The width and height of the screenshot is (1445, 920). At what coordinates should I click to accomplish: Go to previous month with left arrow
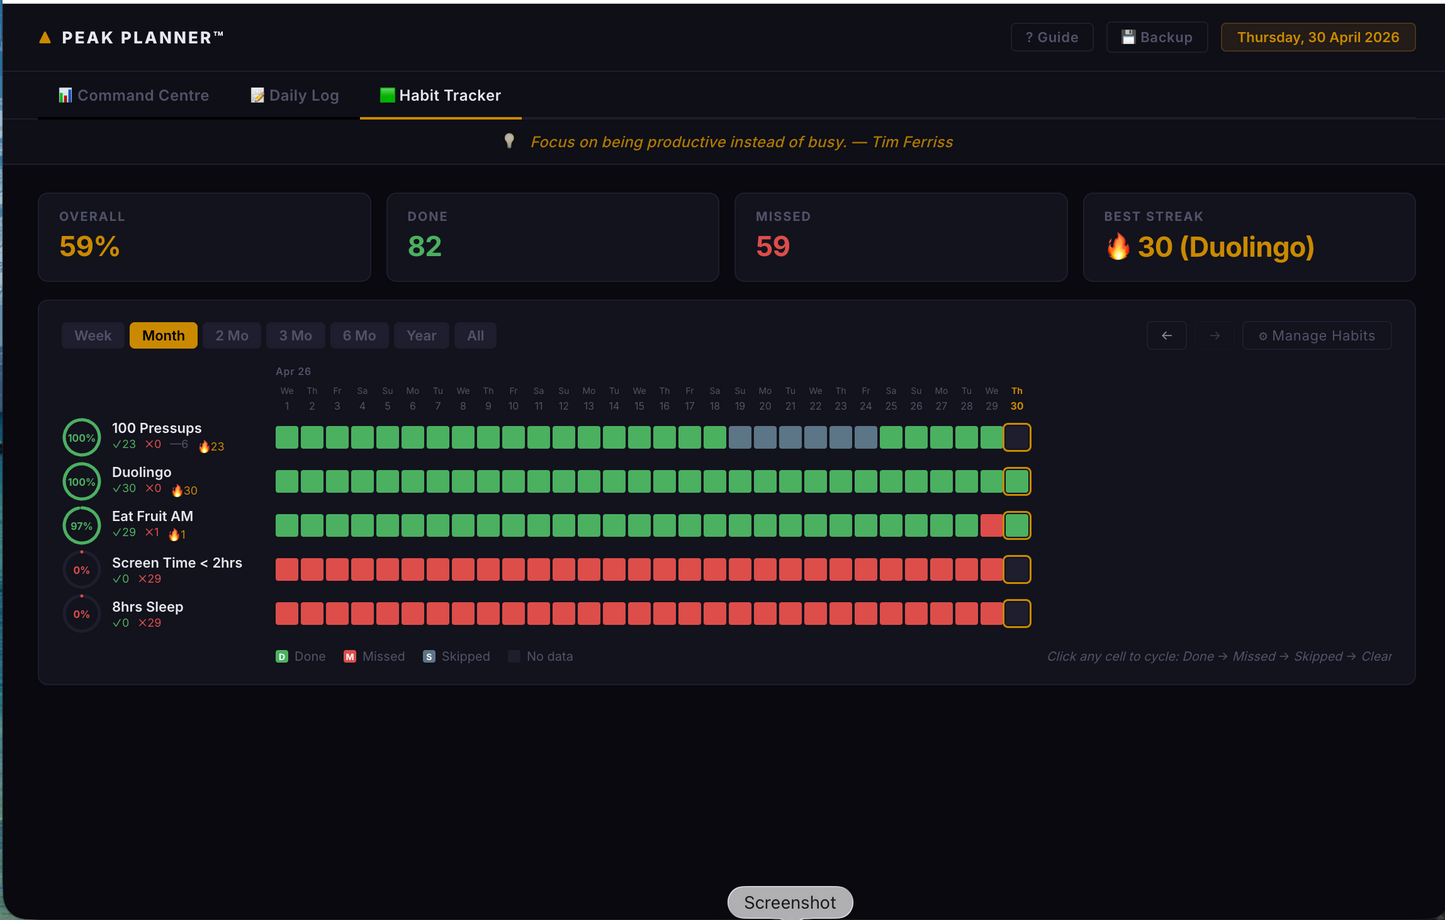coord(1166,336)
